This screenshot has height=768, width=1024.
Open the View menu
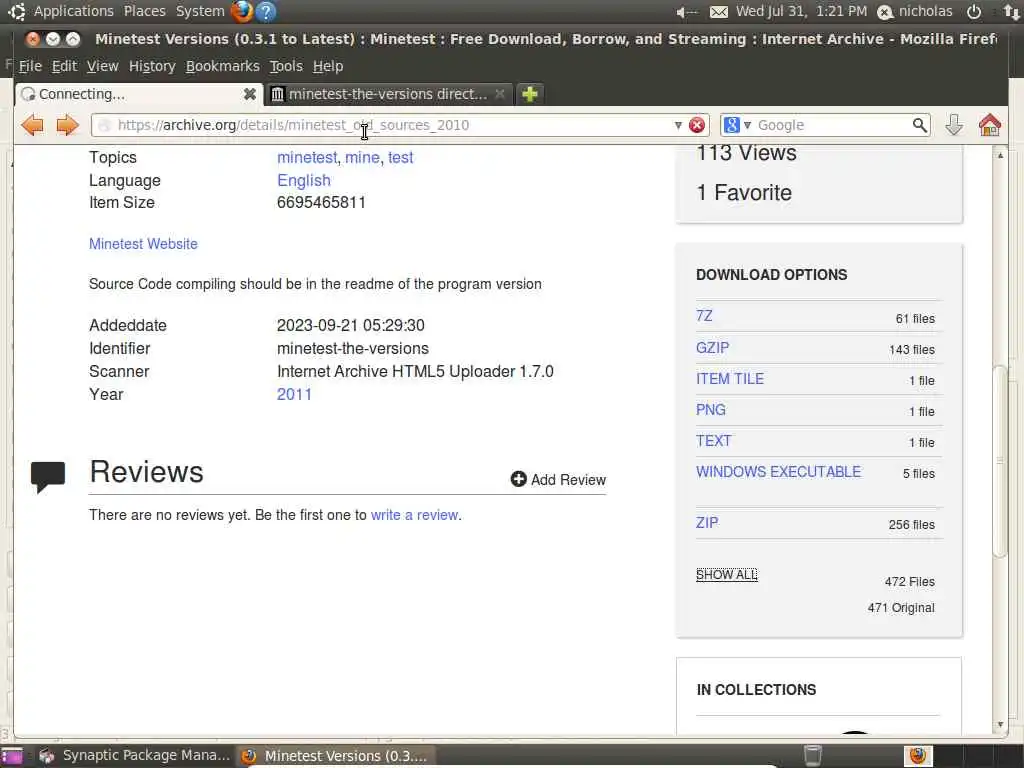(103, 66)
